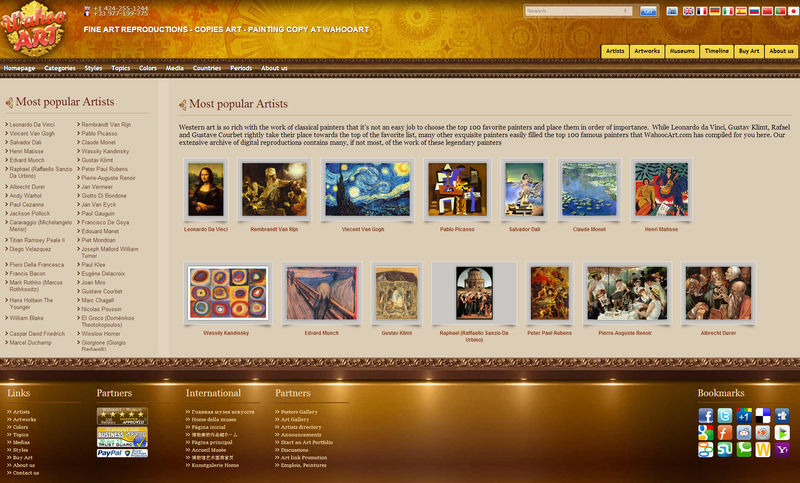This screenshot has width=800, height=483.
Task: Click the Posters Gallery footer link
Action: tap(299, 411)
